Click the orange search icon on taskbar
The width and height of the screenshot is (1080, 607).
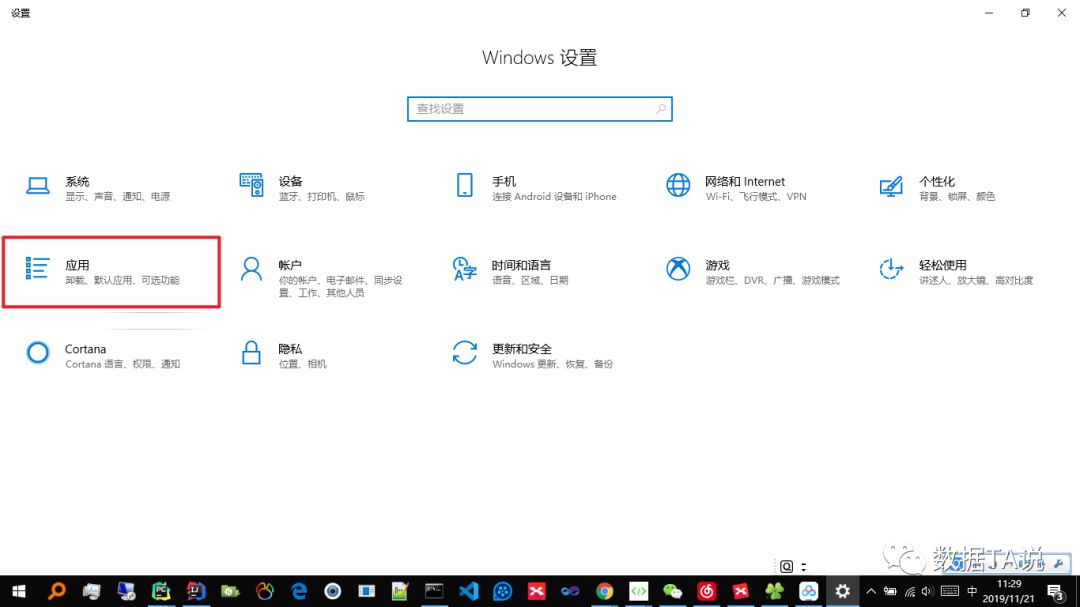(57, 591)
